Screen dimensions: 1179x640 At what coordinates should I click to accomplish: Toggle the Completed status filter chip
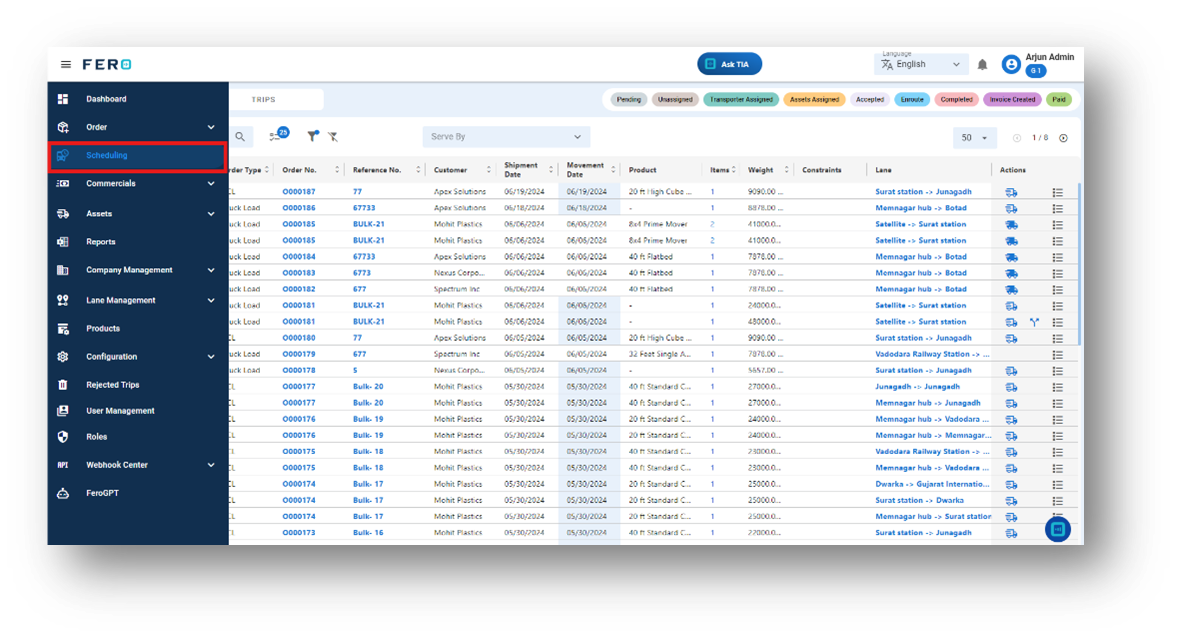point(956,99)
